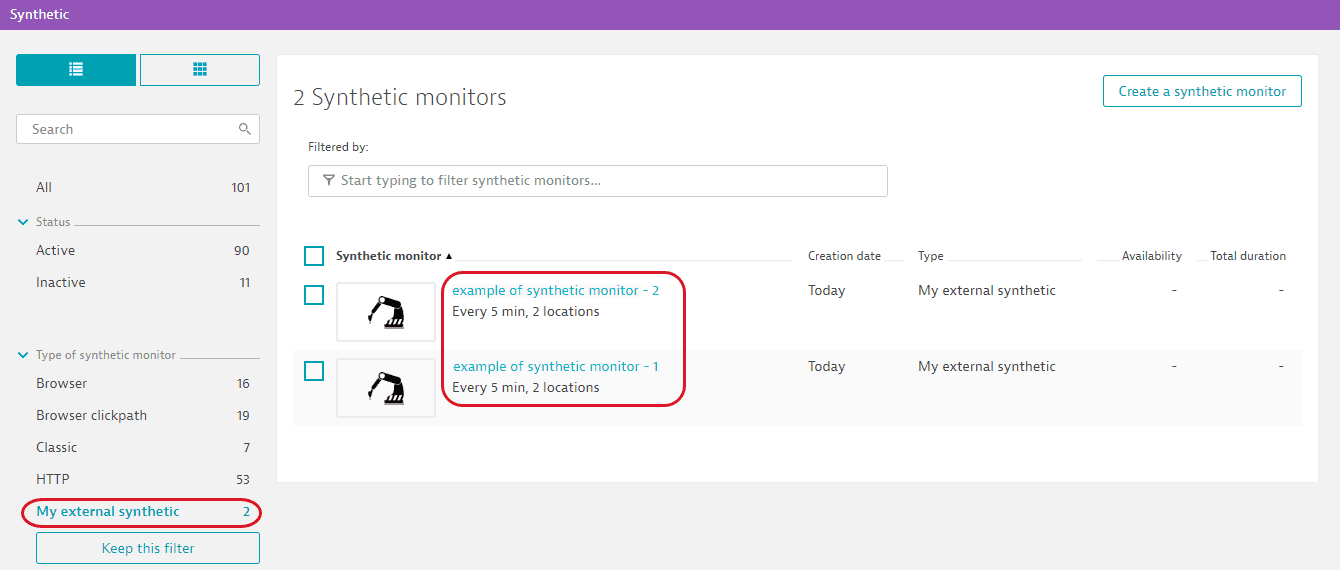Screen dimensions: 1340x570
Task: Collapse the Status filter section
Action: point(23,222)
